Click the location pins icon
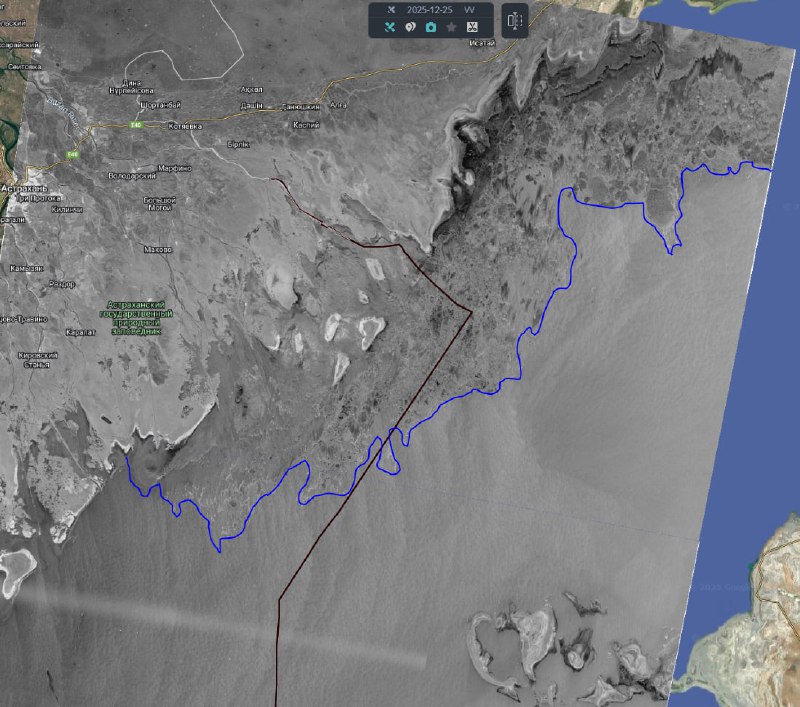 [410, 28]
